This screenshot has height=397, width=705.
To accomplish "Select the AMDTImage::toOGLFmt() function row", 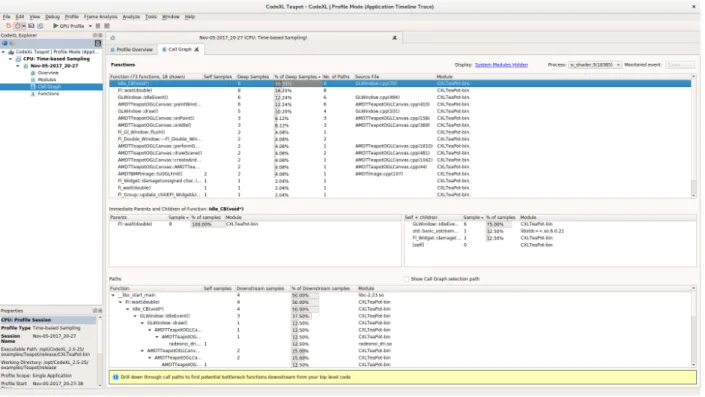I will 400,174.
